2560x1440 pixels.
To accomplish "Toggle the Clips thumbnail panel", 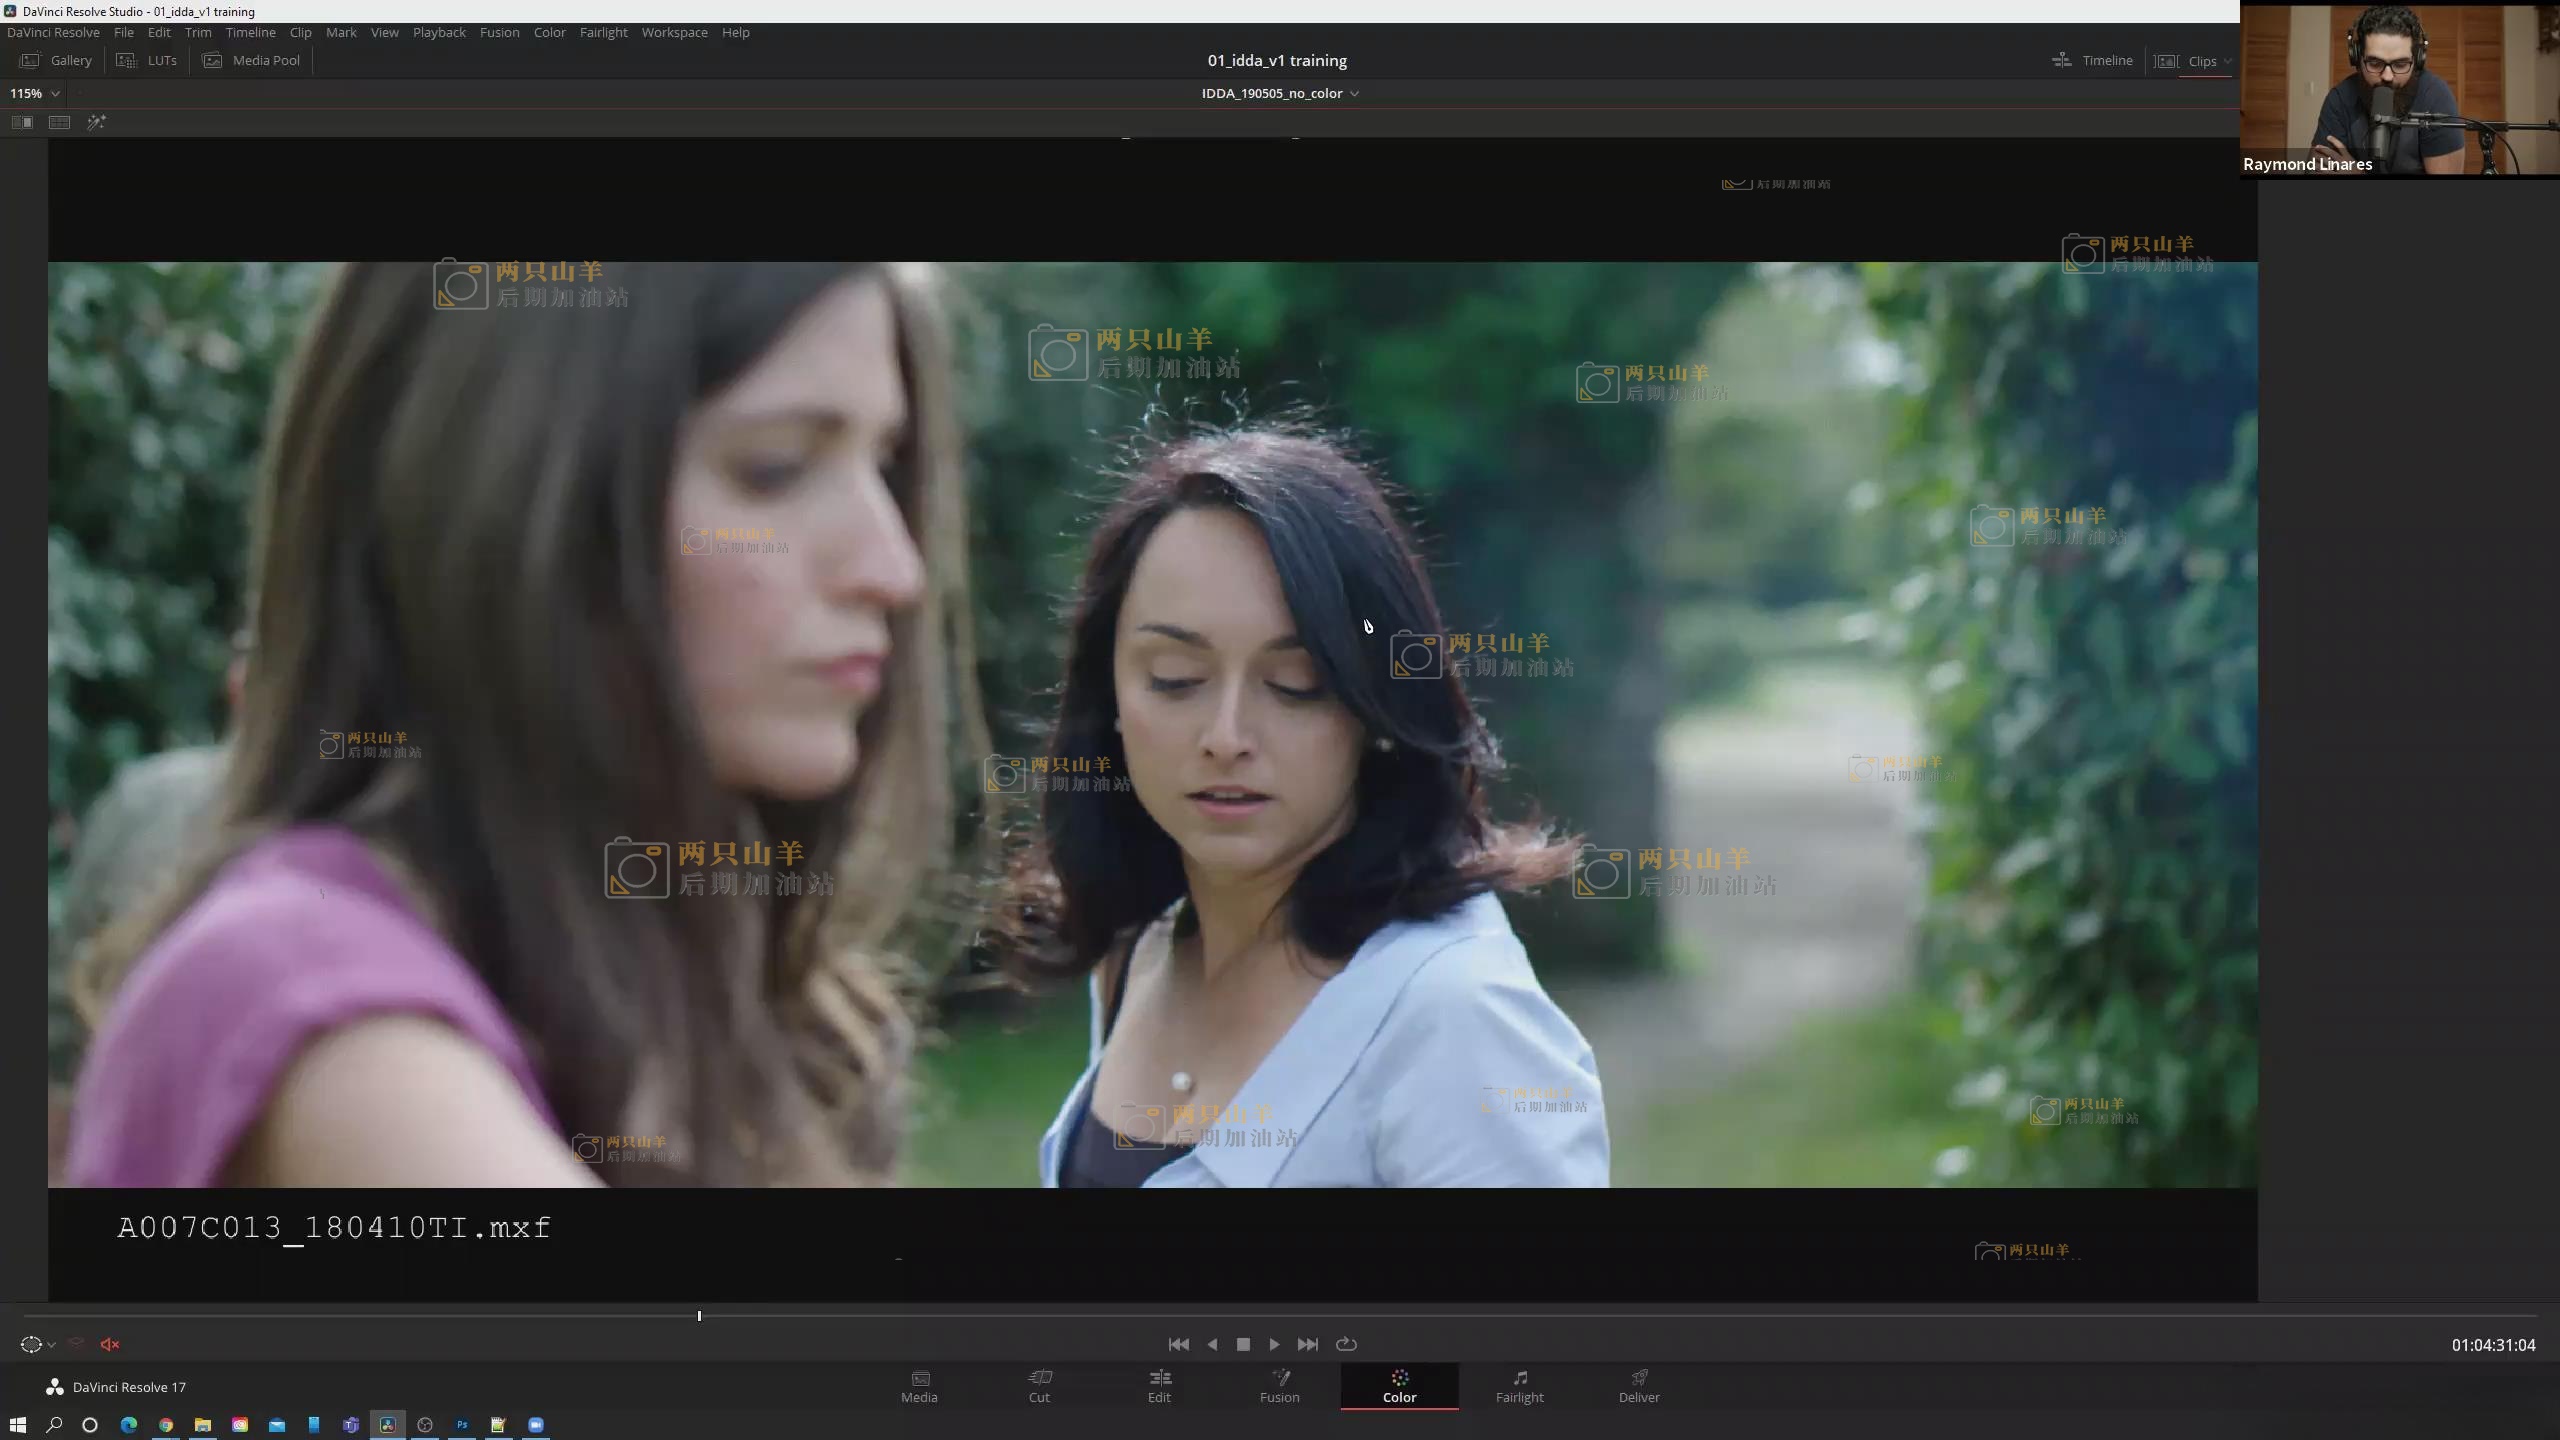I will point(2190,61).
